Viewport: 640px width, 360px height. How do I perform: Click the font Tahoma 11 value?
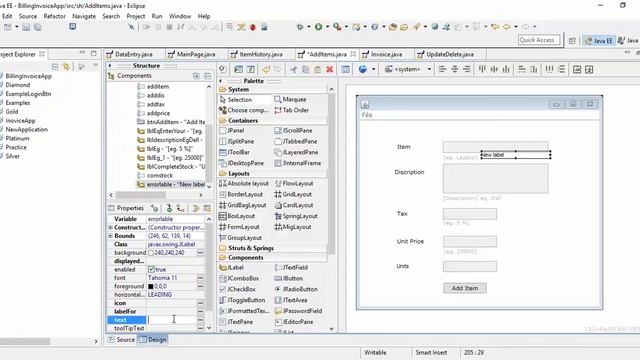pos(162,278)
